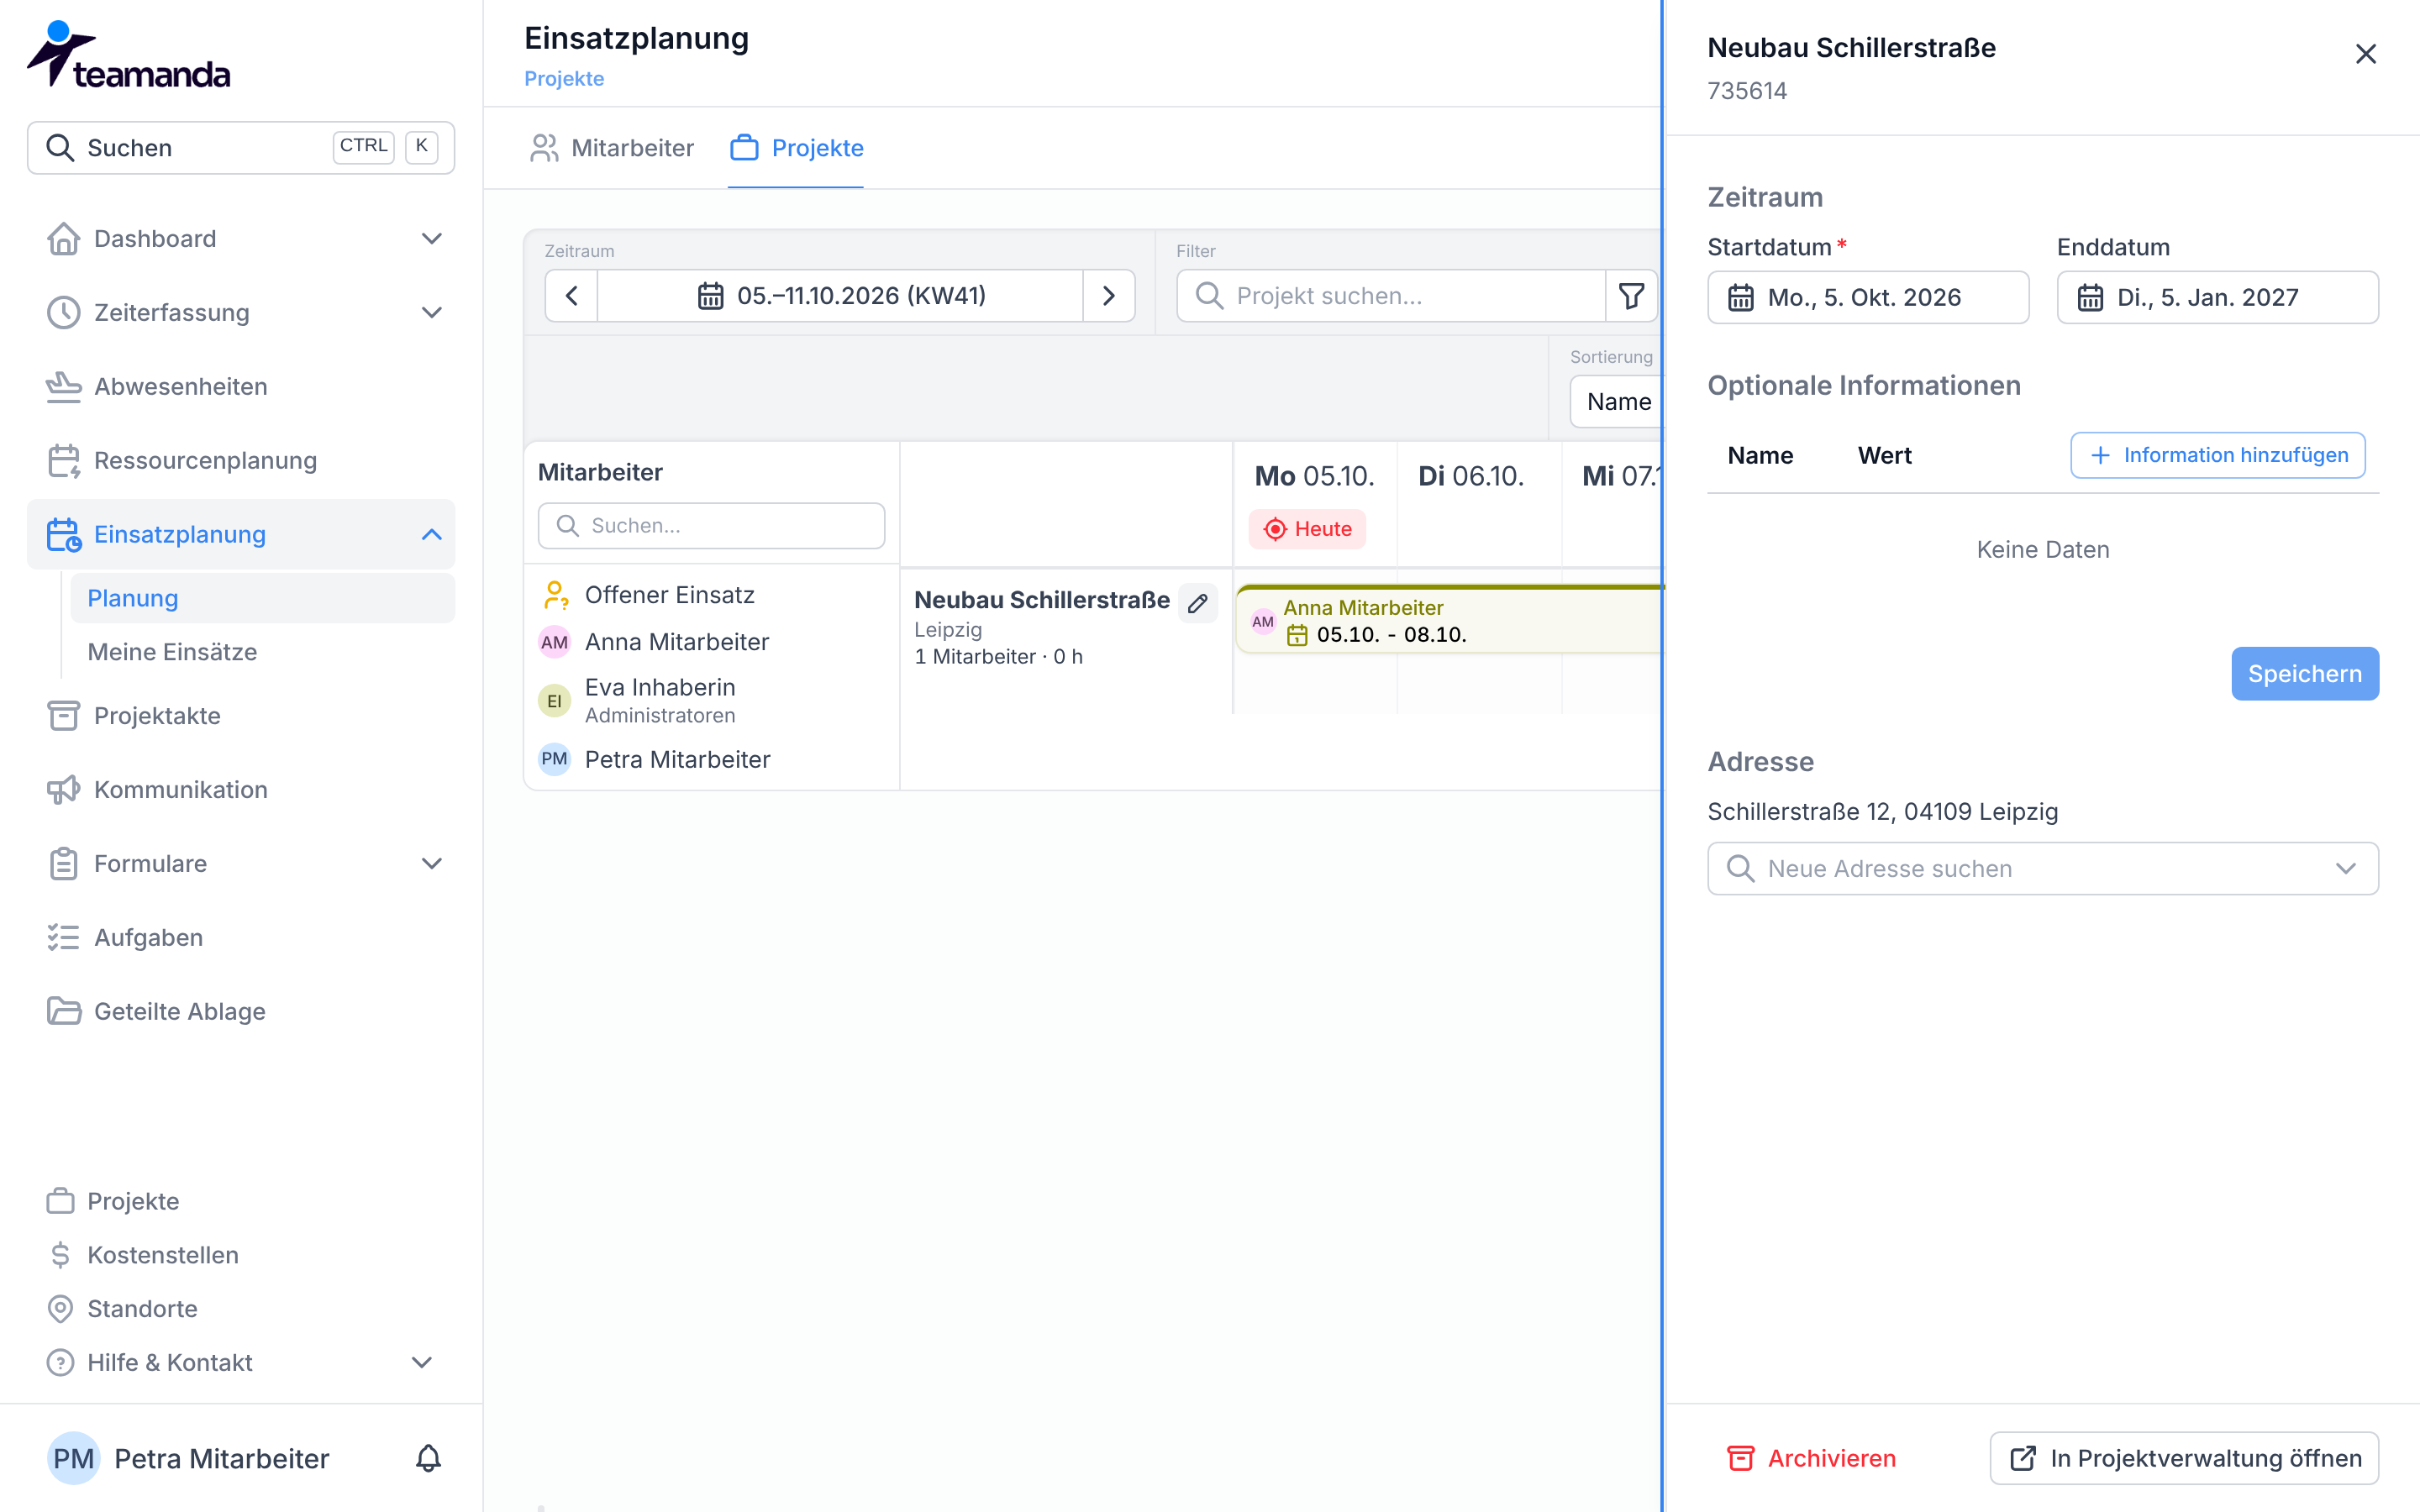Screen dimensions: 2420x1512
Task: Open Geteilte Ablage in the sidebar
Action: [240, 1011]
